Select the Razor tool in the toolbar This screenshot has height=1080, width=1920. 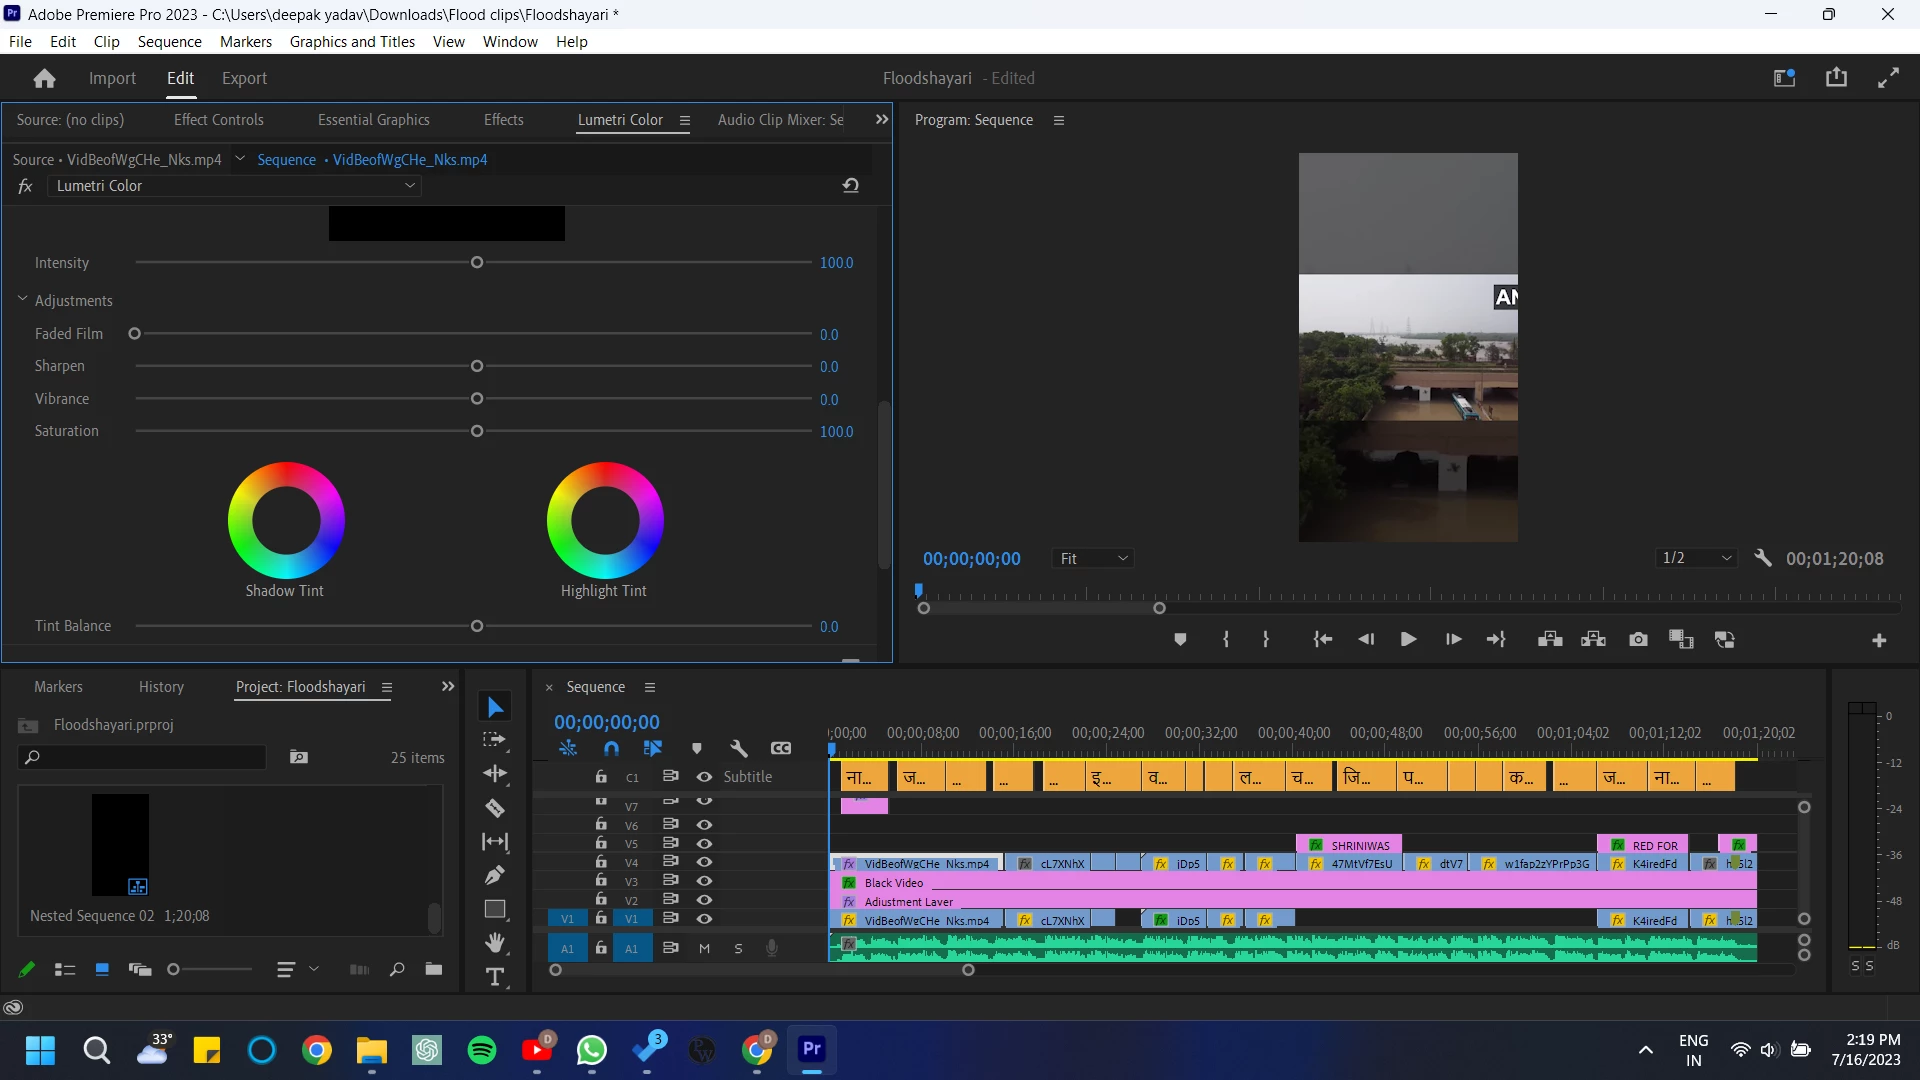click(495, 808)
